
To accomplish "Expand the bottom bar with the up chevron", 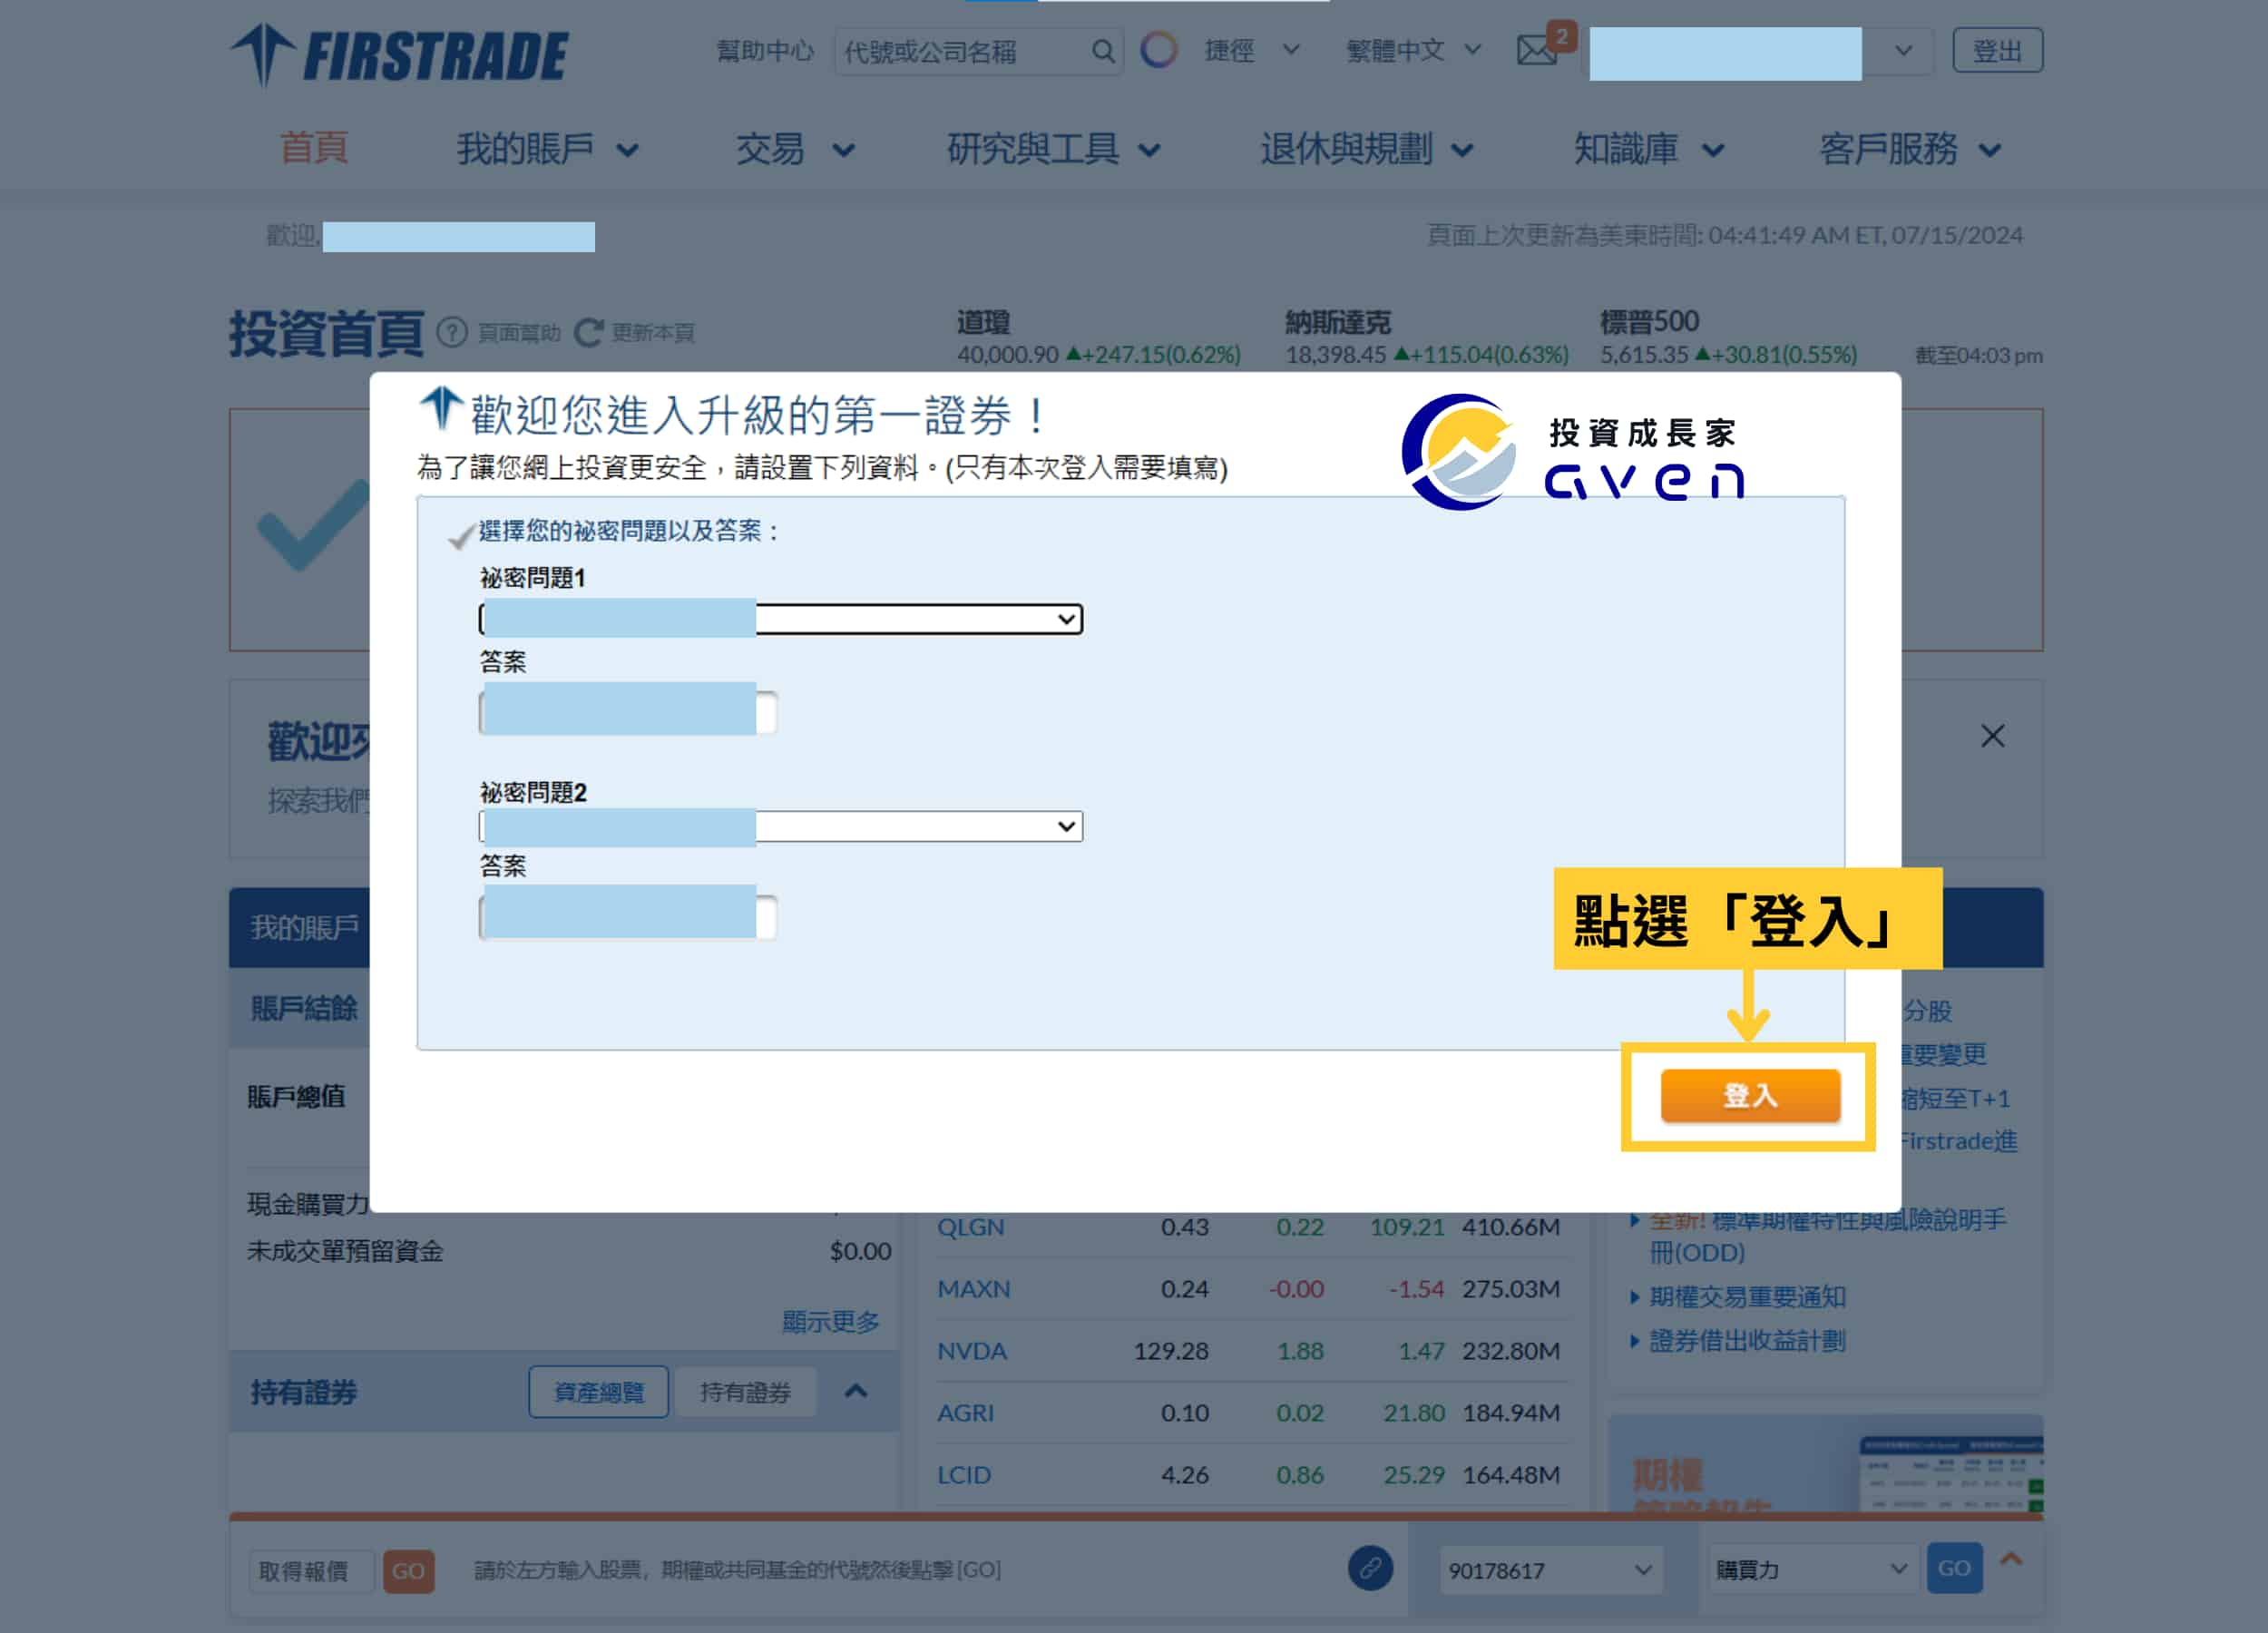I will click(2011, 1559).
